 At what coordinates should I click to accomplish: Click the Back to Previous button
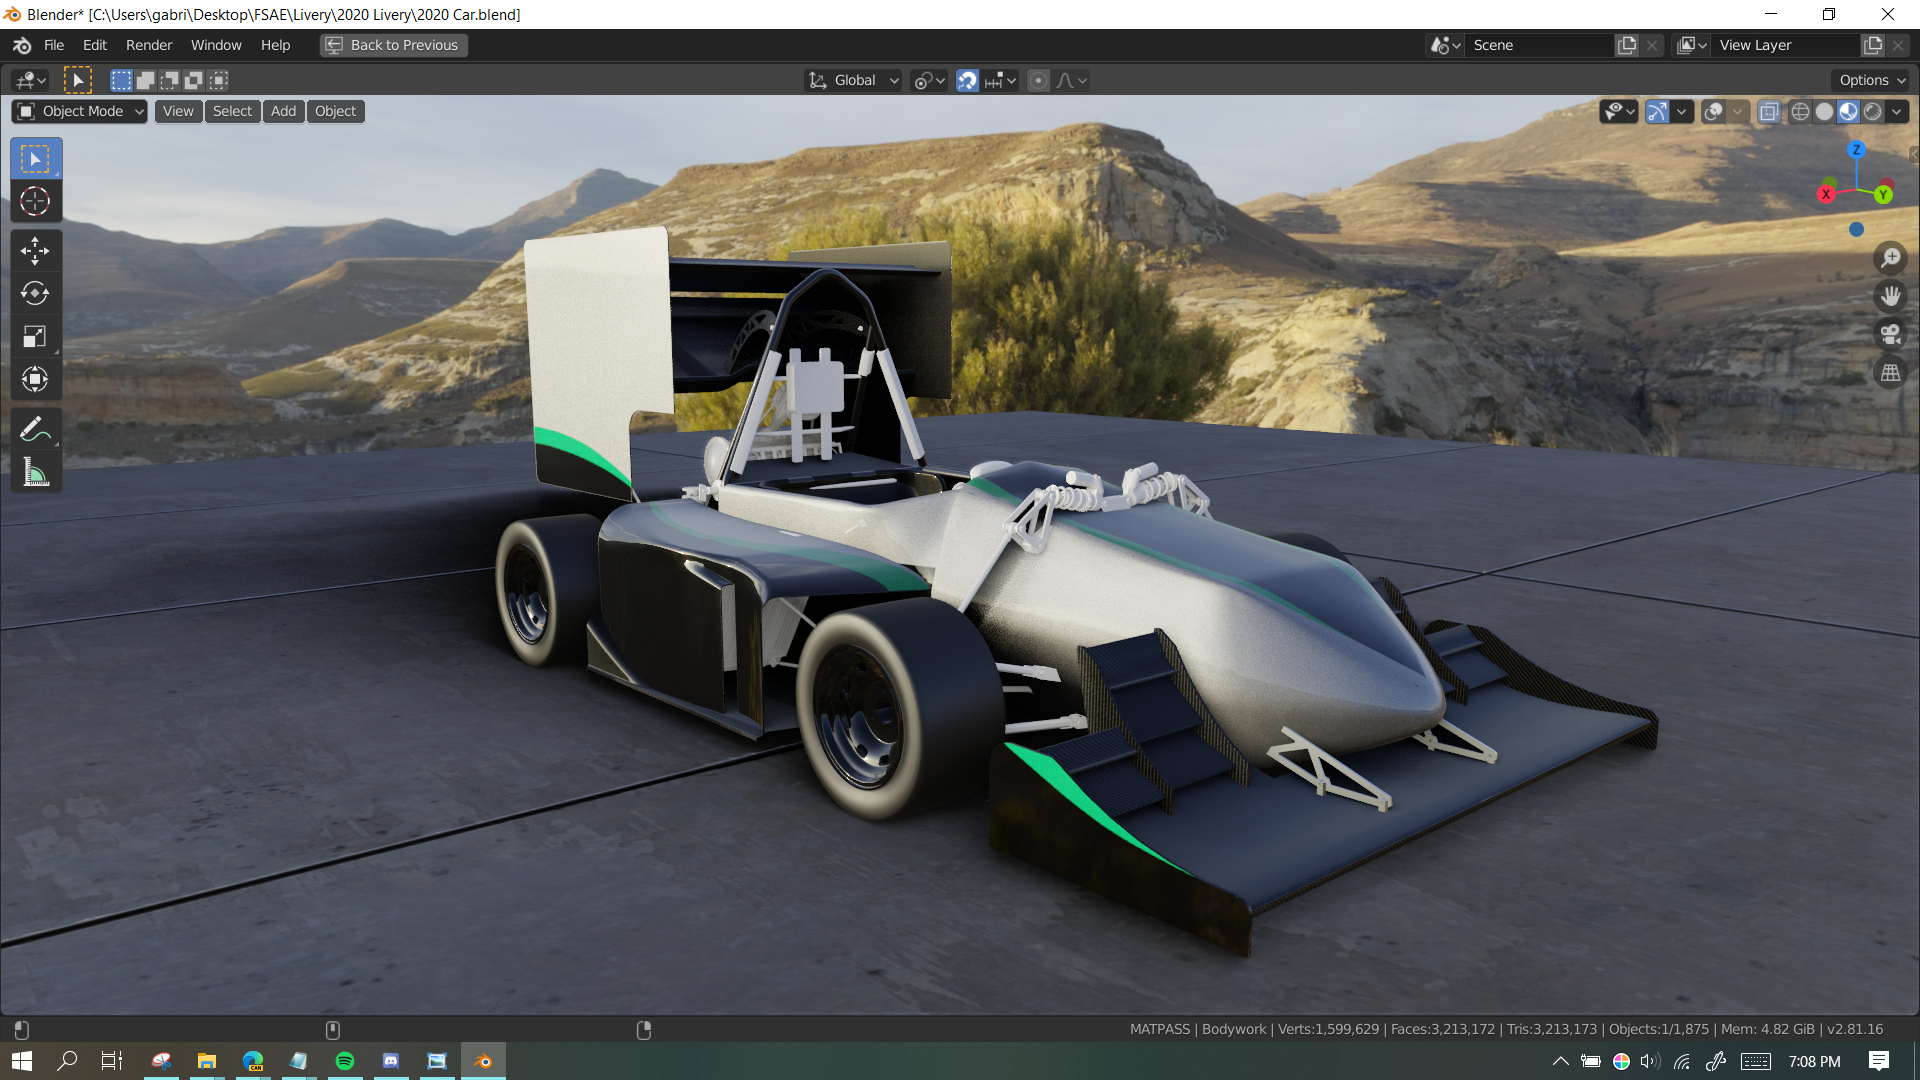[x=394, y=45]
